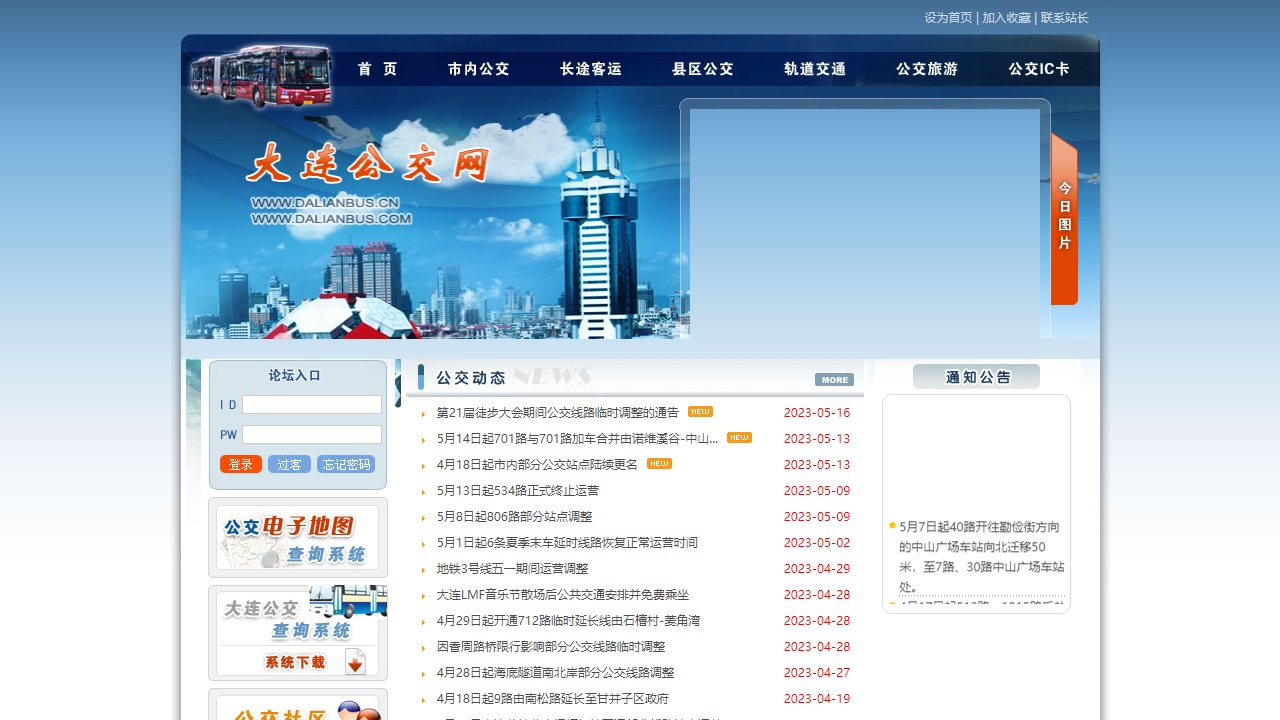The height and width of the screenshot is (720, 1280).
Task: Select 轨道交通 from the navigation bar
Action: [x=814, y=69]
